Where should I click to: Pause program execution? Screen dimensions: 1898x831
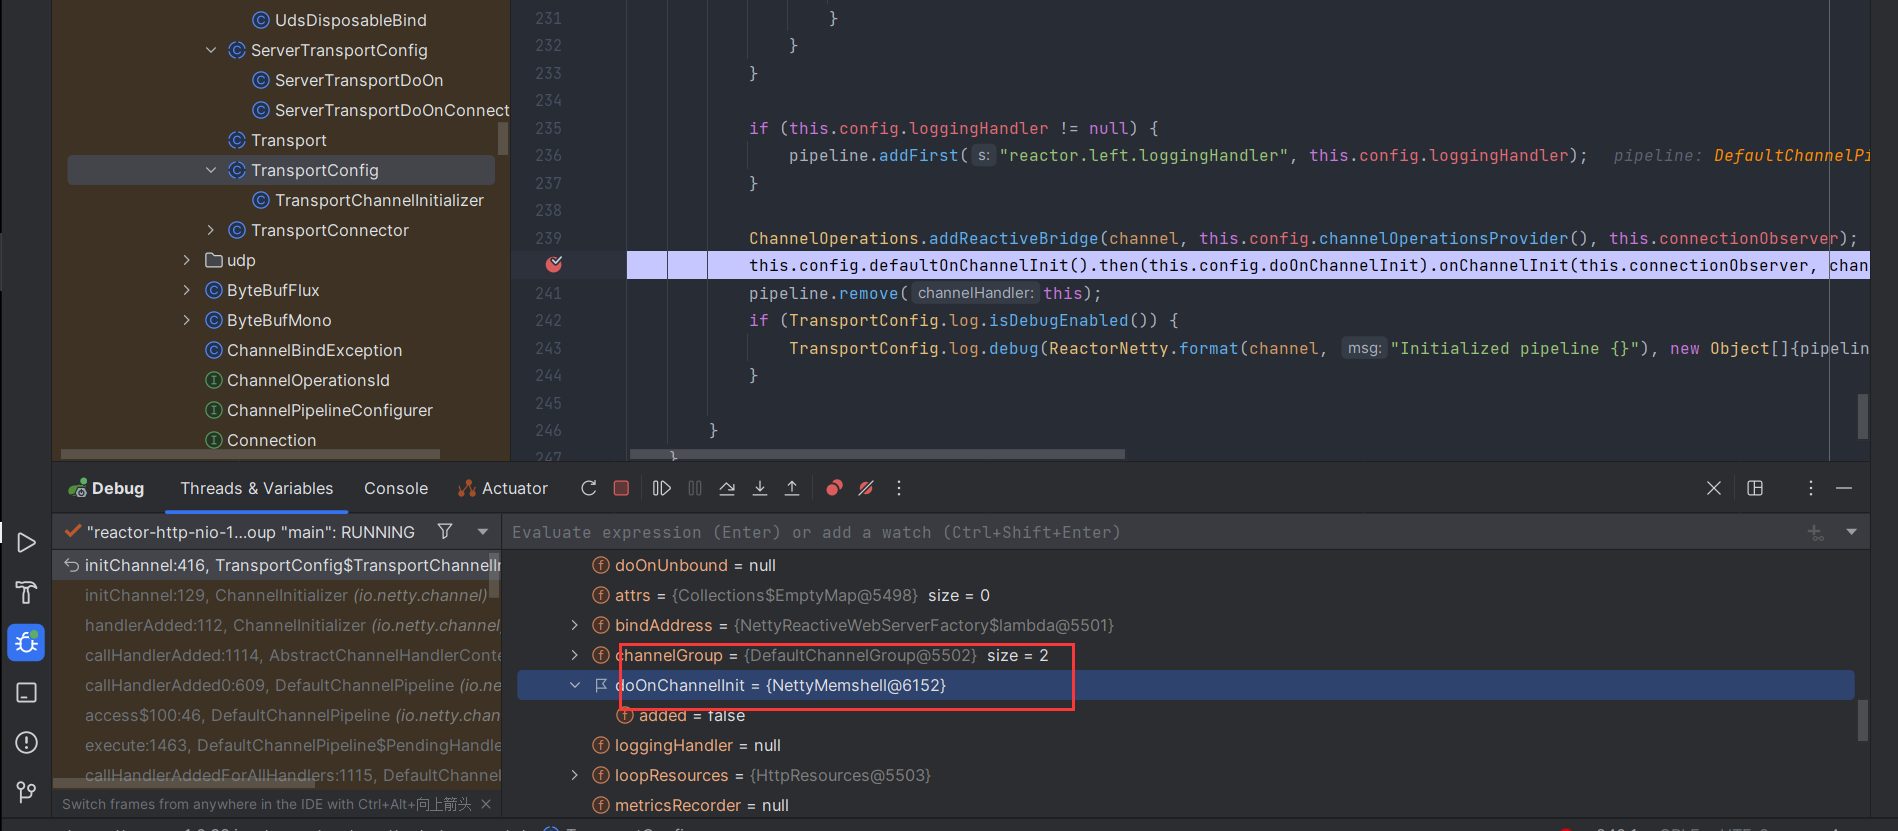[x=695, y=488]
